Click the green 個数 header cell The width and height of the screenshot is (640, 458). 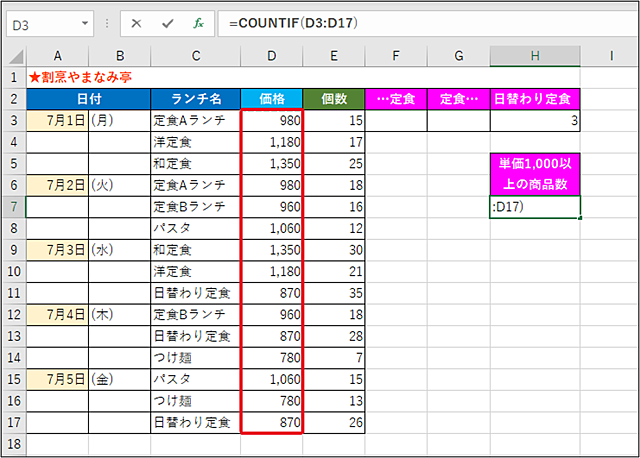(x=334, y=99)
